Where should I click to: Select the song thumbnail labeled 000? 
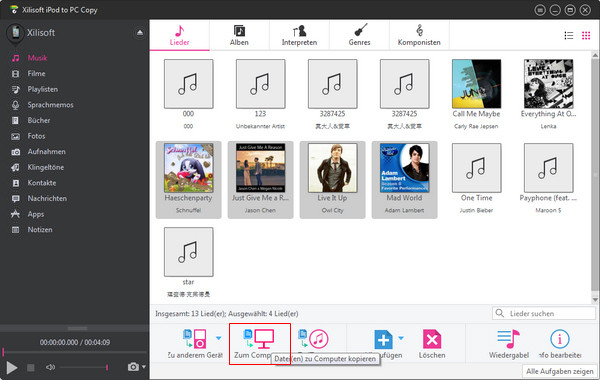[189, 84]
